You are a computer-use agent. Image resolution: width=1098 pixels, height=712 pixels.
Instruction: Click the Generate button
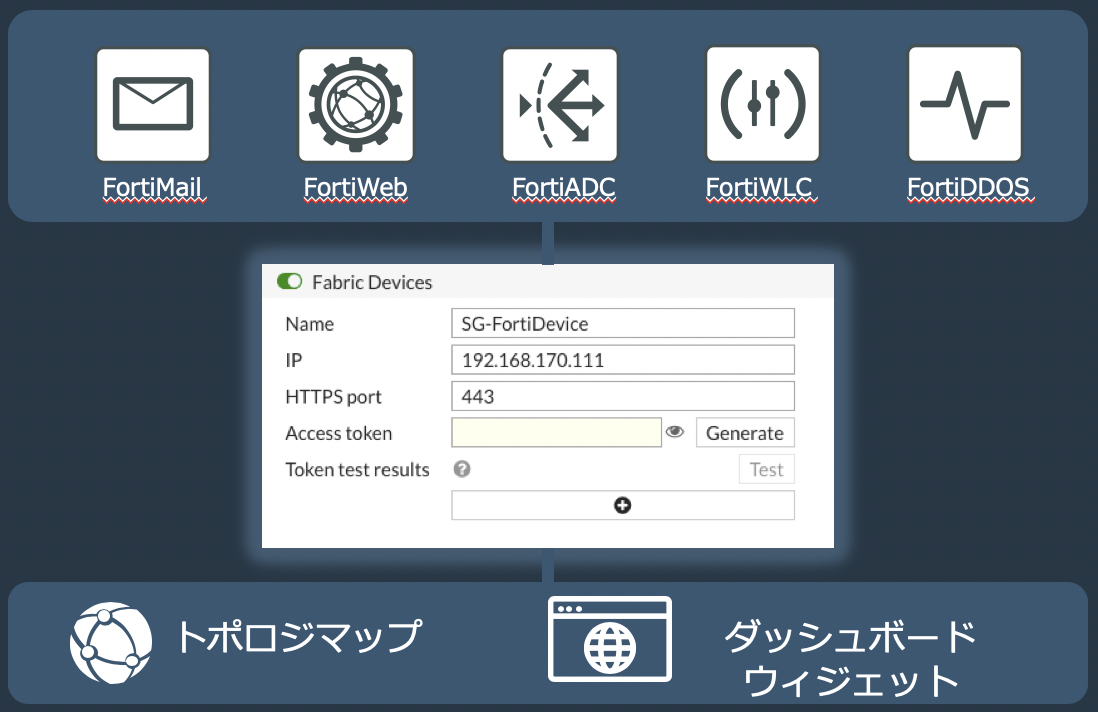click(745, 433)
